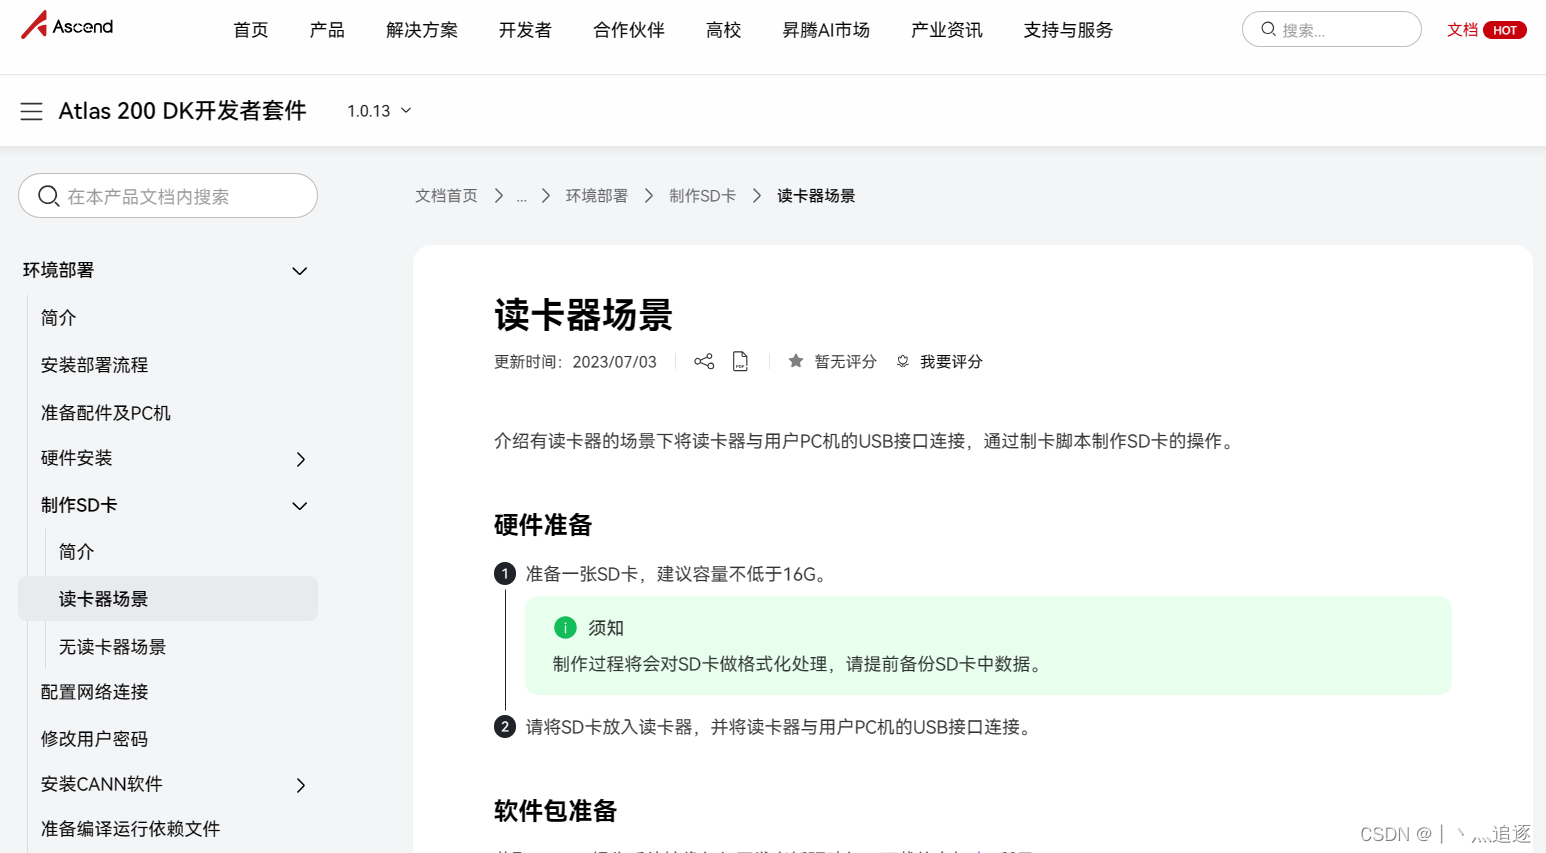Viewport: 1546px width, 853px height.
Task: Collapse the 环境部署 section
Action: 299,271
